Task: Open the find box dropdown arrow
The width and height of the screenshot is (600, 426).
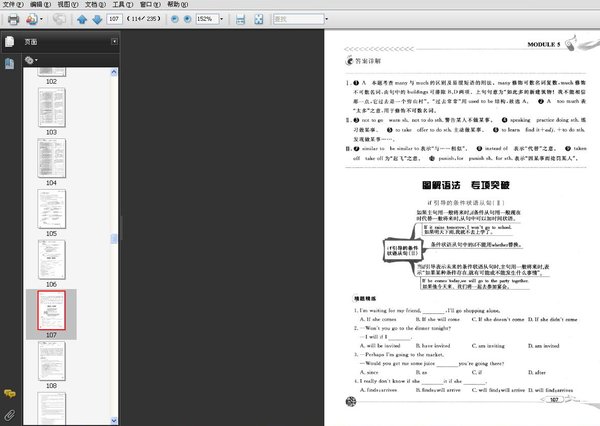Action: pyautogui.click(x=326, y=19)
